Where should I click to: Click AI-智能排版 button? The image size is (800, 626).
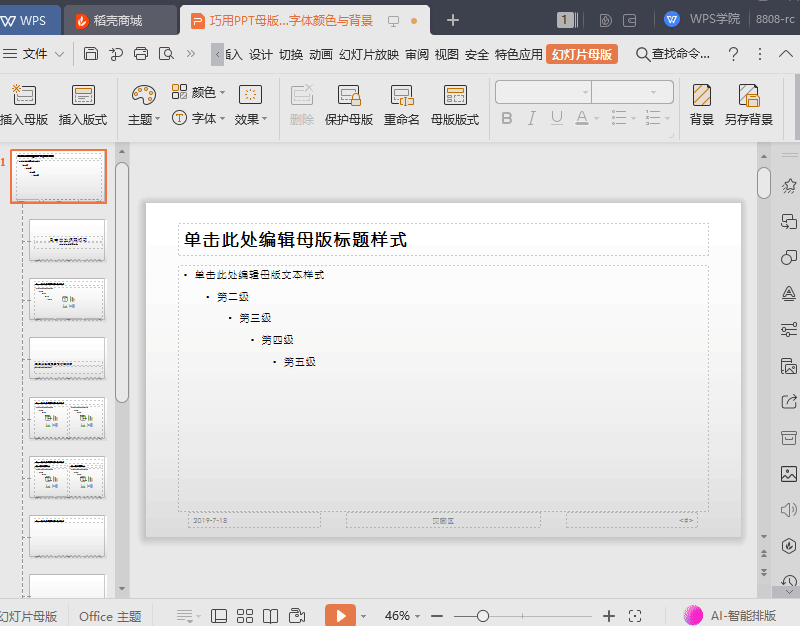730,615
